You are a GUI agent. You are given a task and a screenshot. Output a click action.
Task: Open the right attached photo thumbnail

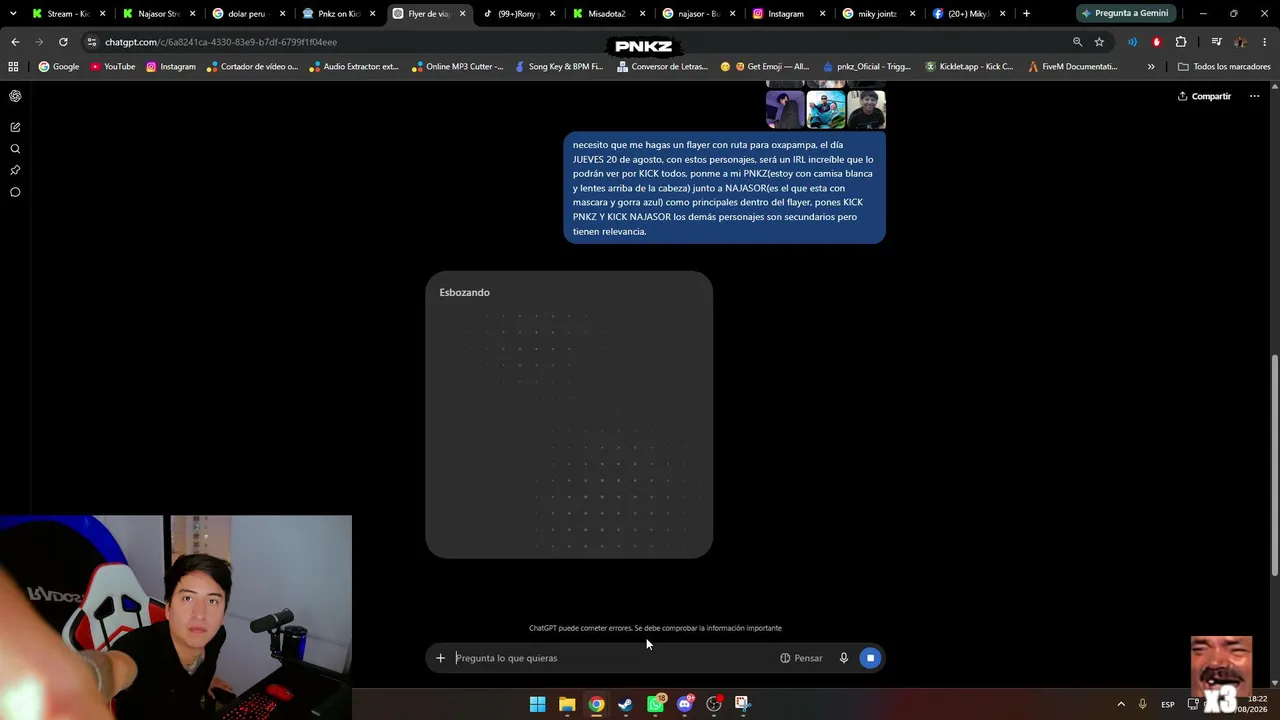(866, 109)
